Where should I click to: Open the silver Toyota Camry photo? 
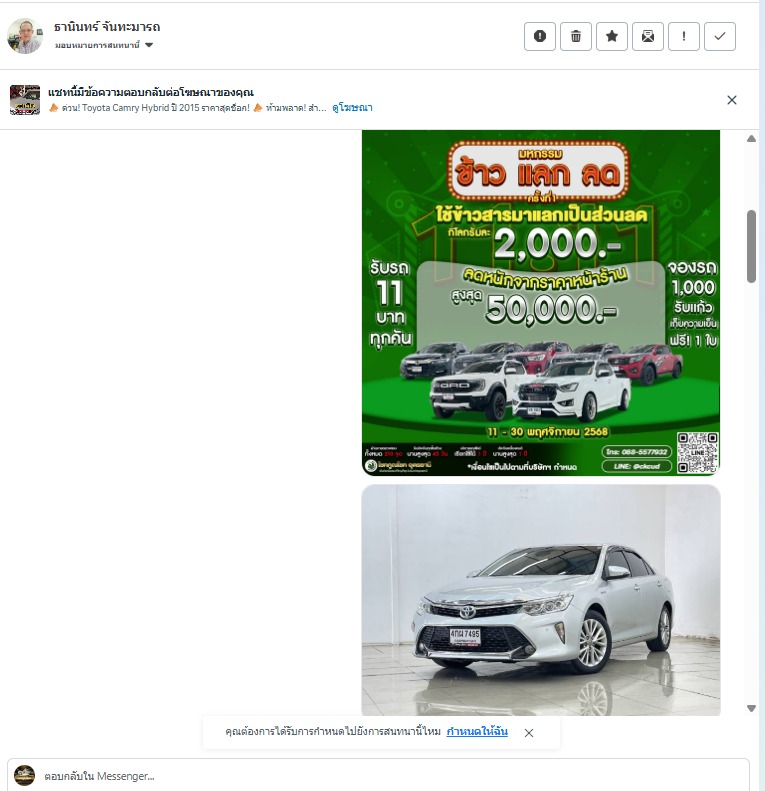540,600
